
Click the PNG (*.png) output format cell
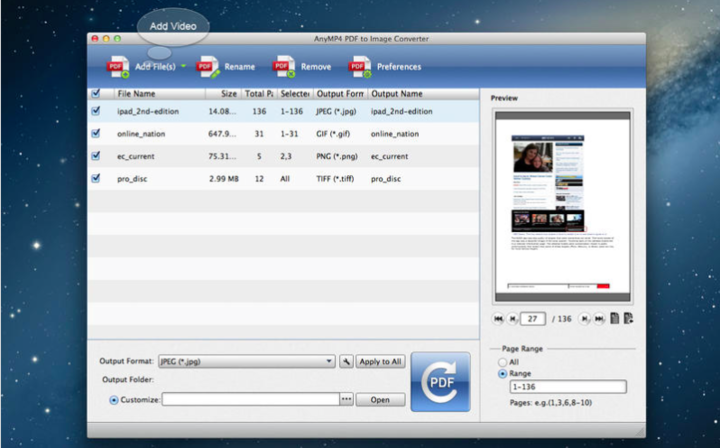(337, 156)
